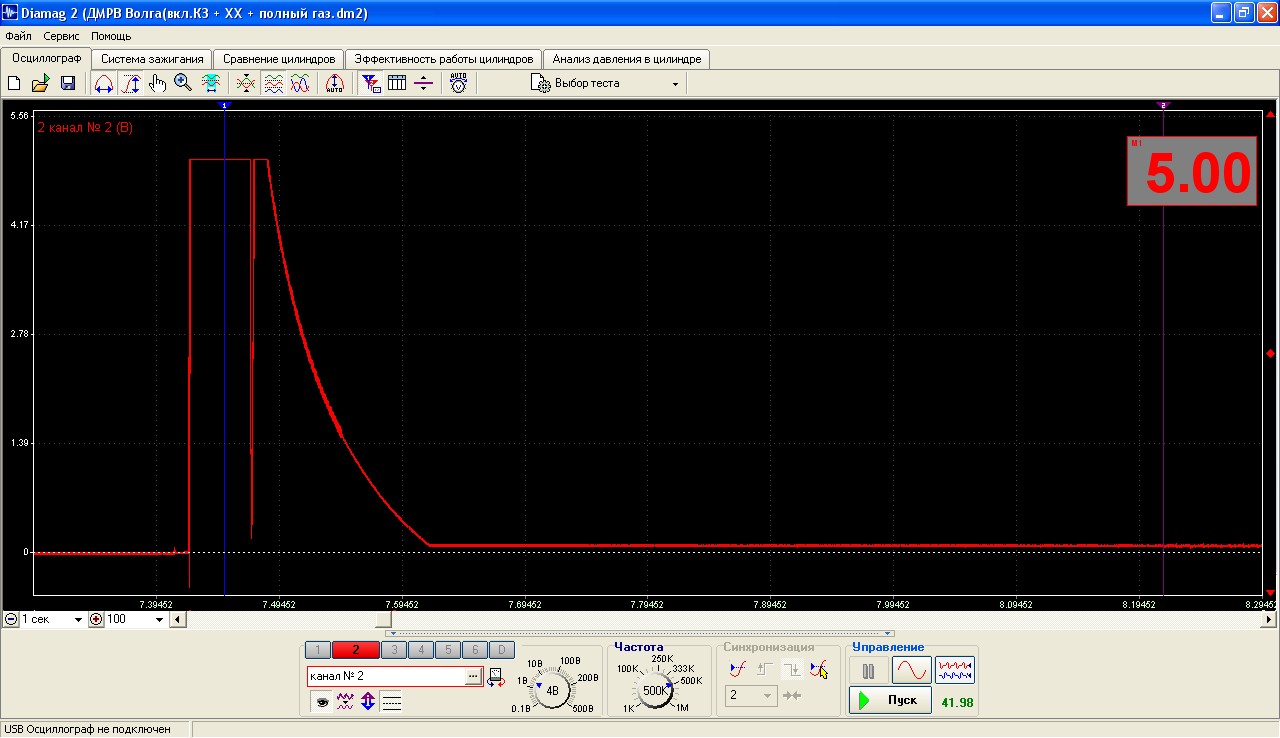Viewport: 1280px width, 738px height.
Task: Toggle the horizontal stretch arc tool
Action: (104, 84)
